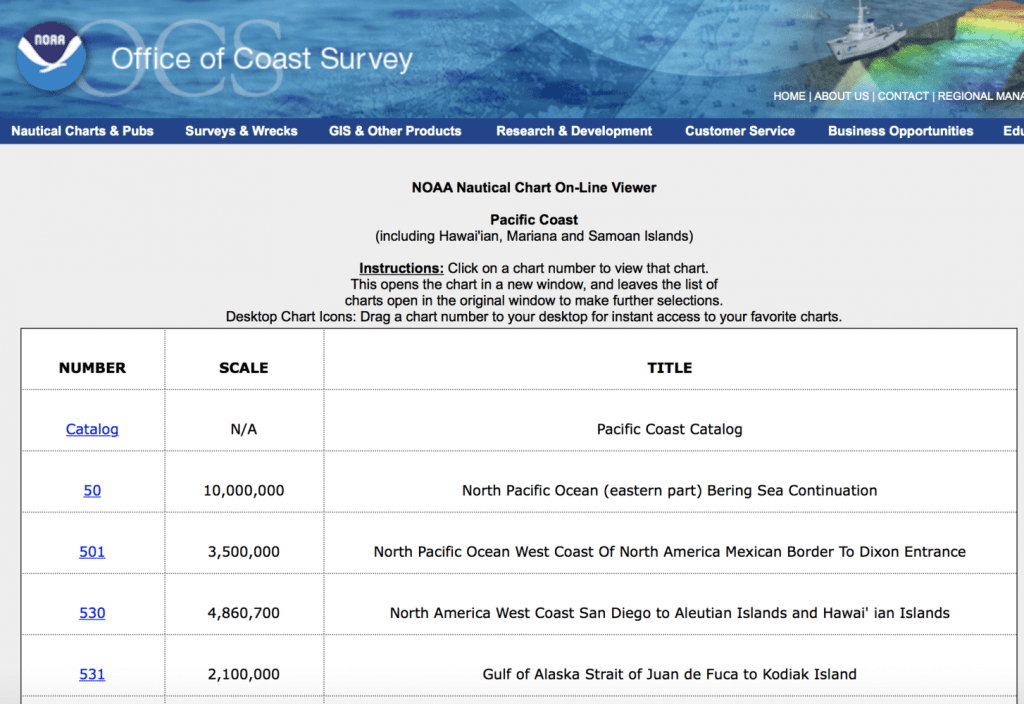Open chart 501 Mexican Border To Dixon Entrance
1024x704 pixels.
click(92, 551)
